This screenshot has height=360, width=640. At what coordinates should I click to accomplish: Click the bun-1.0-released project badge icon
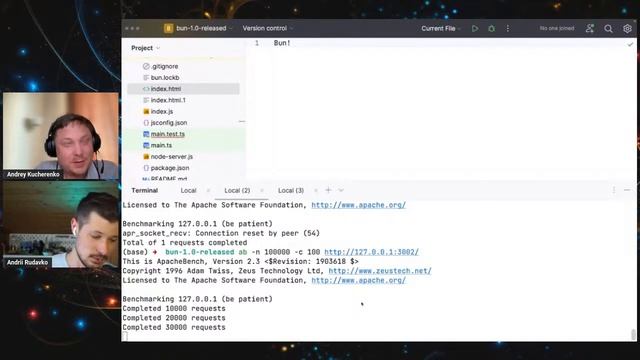[168, 28]
